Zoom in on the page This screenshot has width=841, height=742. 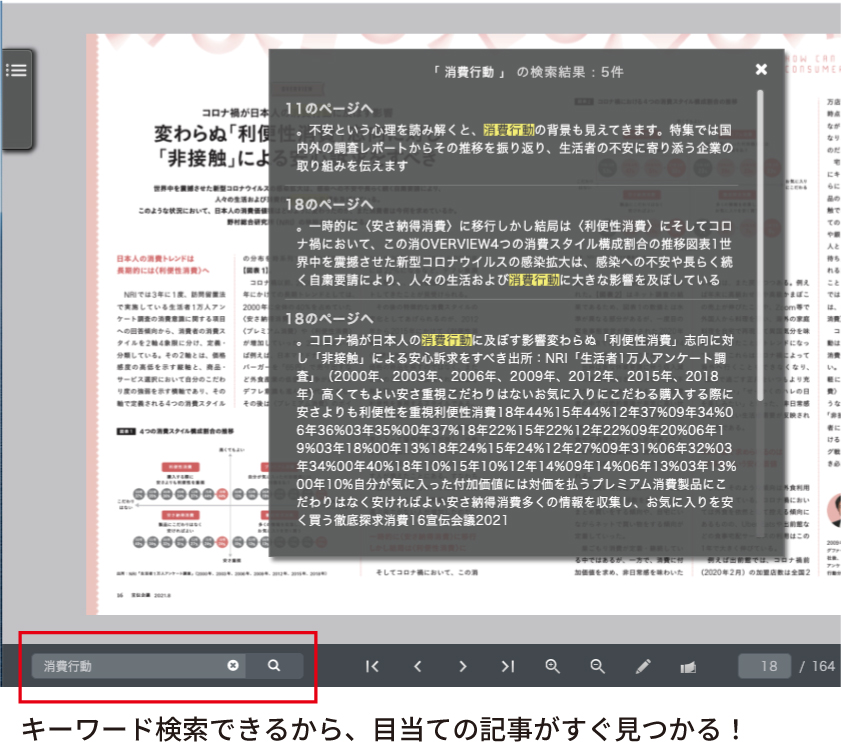click(552, 666)
